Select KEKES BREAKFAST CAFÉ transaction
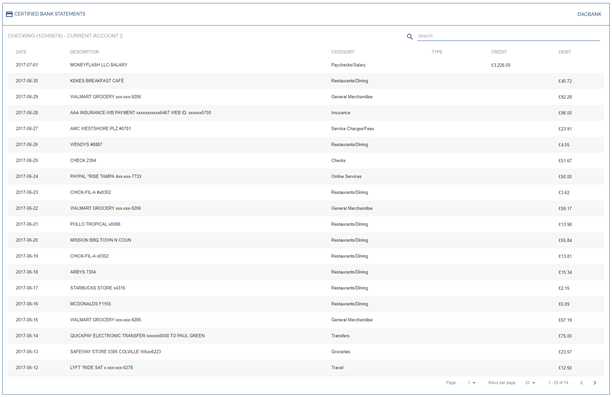The height and width of the screenshot is (397, 612). [x=97, y=81]
